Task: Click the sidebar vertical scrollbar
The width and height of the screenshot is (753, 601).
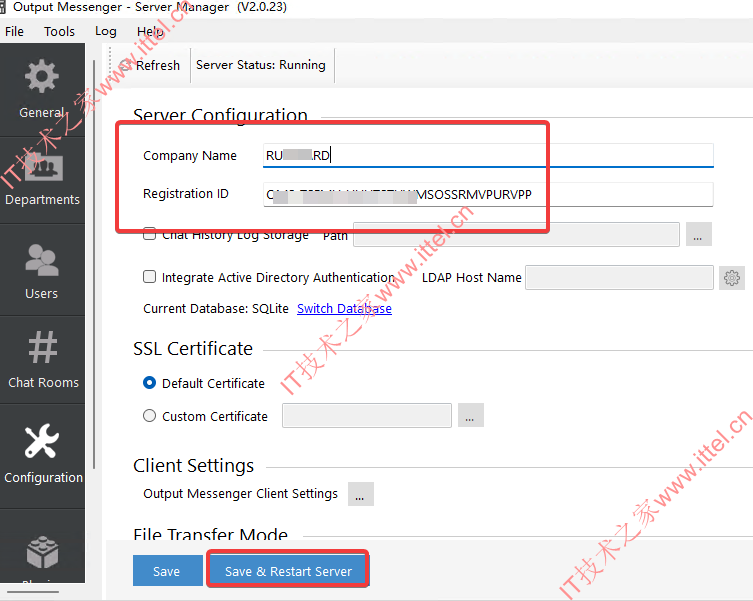Action: (x=94, y=264)
